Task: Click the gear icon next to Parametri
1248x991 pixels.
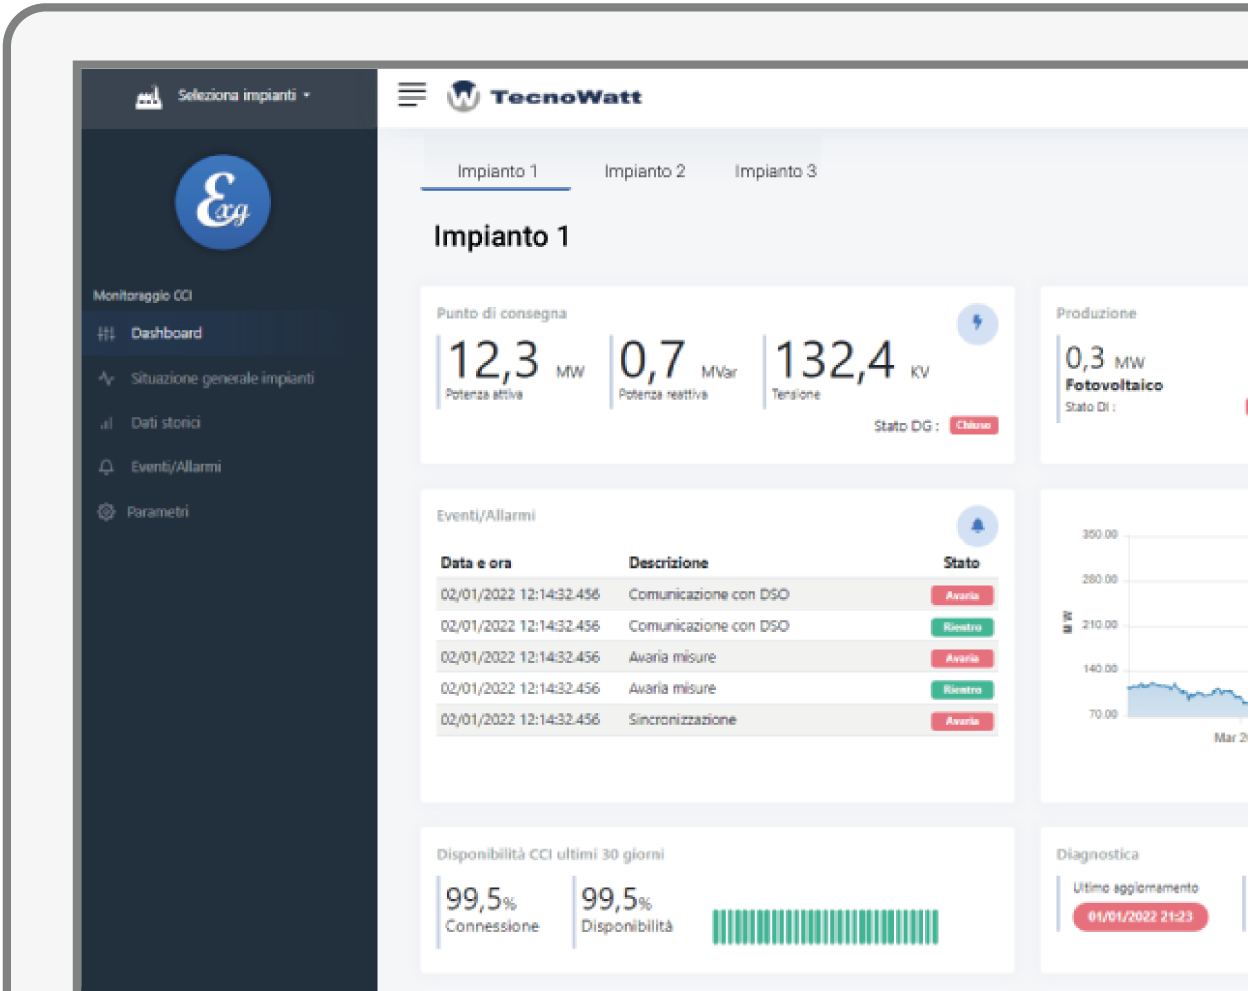Action: pos(106,512)
